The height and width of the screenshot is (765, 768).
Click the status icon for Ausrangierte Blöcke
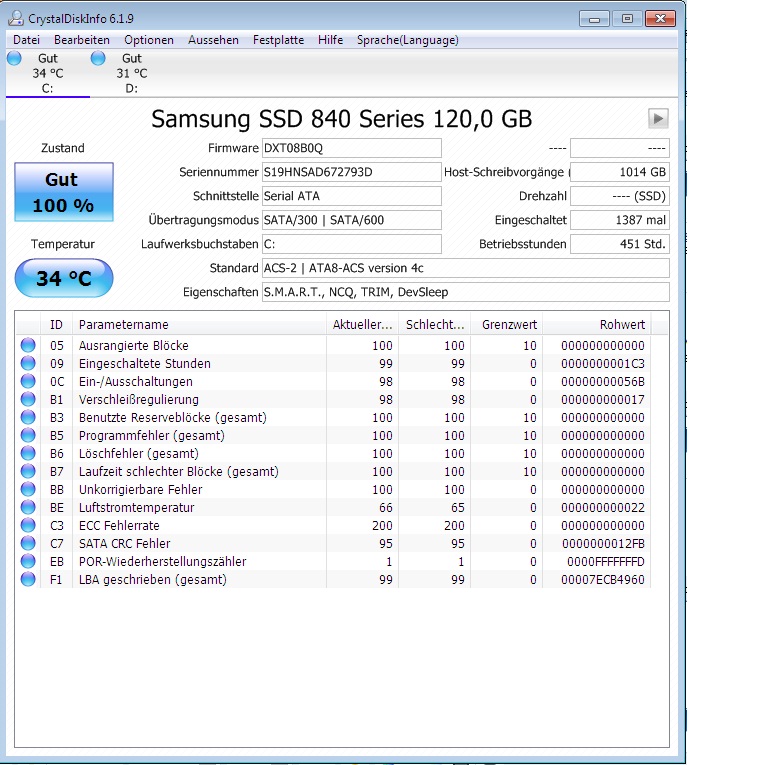click(28, 345)
